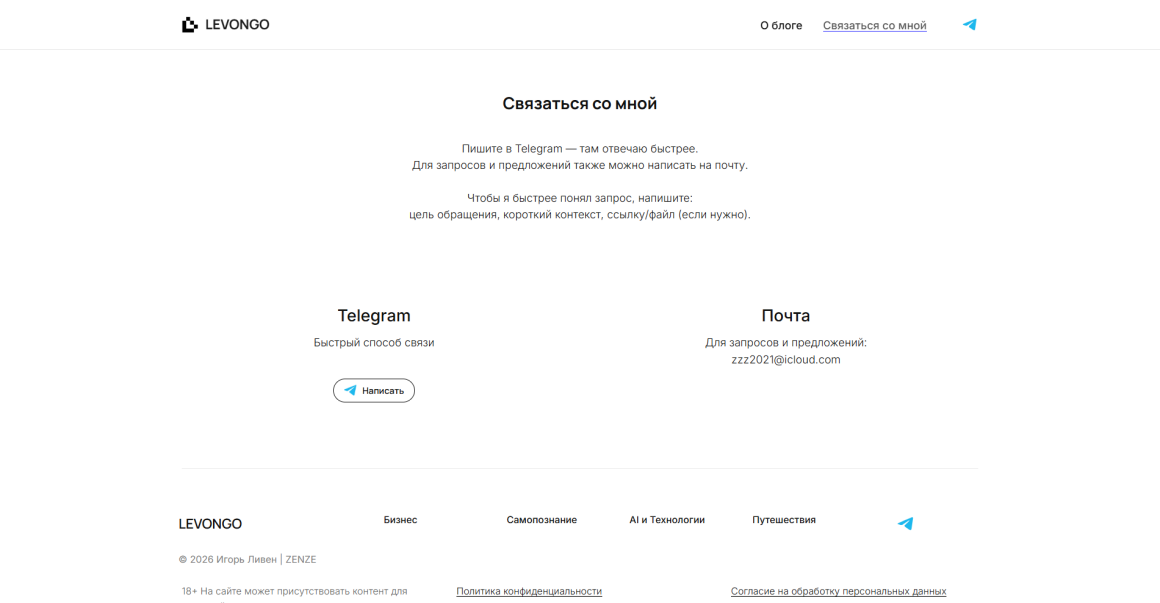The height and width of the screenshot is (603, 1160).
Task: Open the Путешествия footer category
Action: coord(784,520)
